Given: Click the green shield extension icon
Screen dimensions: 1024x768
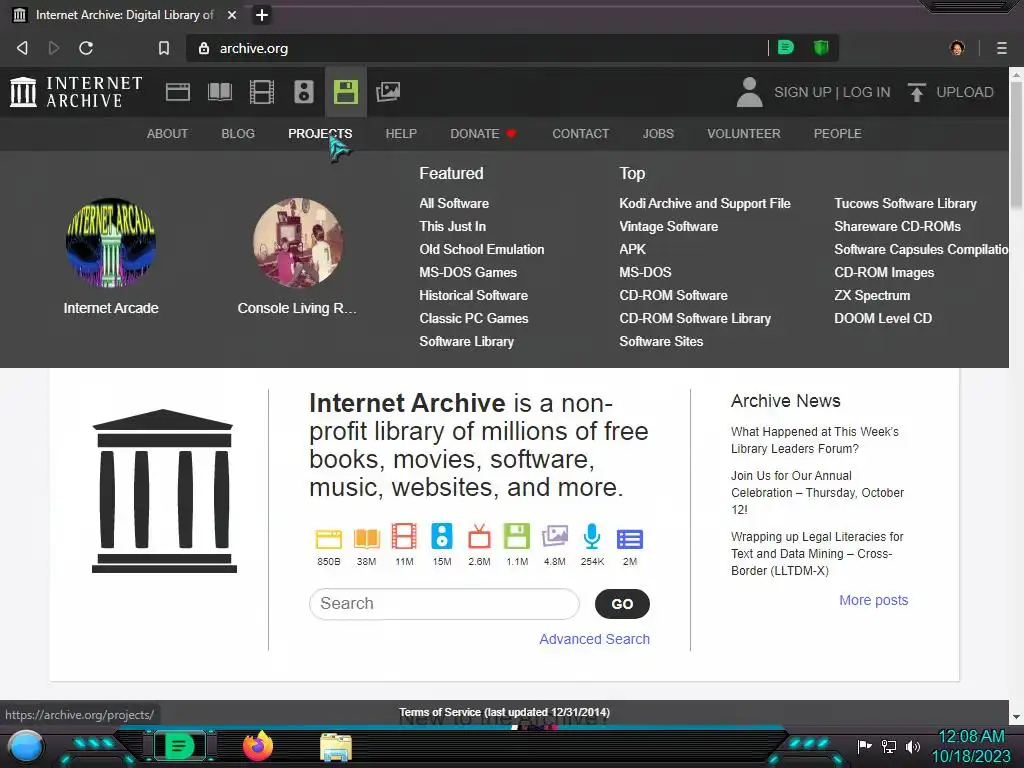Looking at the screenshot, I should click(821, 47).
